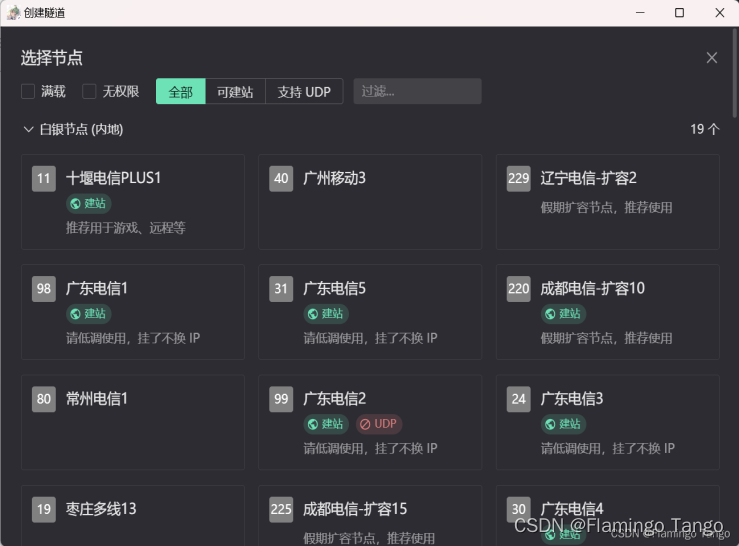Select node 广东电信3
This screenshot has height=546, width=739.
608,422
